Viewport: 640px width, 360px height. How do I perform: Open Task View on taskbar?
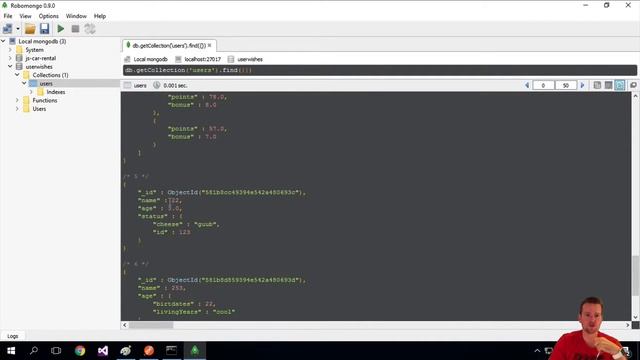coord(56,351)
